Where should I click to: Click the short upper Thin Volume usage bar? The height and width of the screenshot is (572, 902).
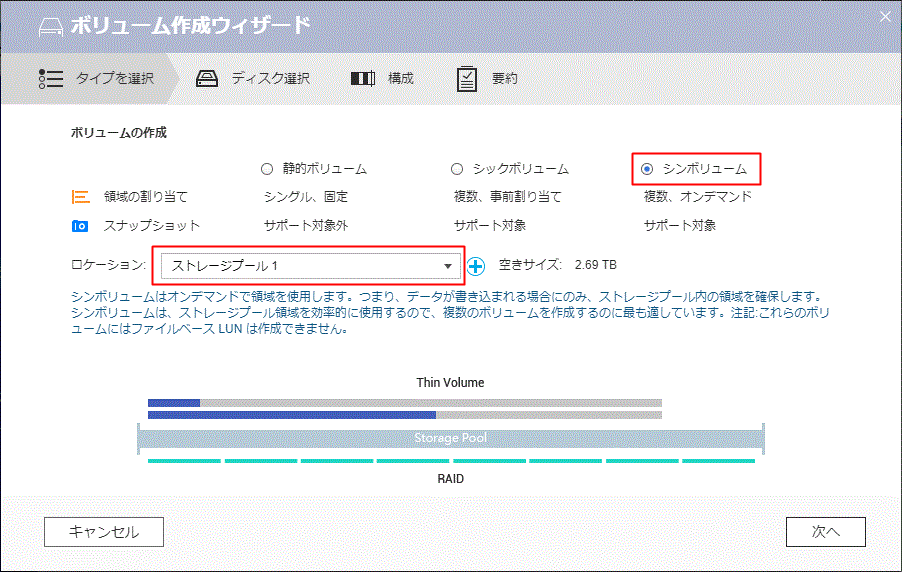pos(174,403)
